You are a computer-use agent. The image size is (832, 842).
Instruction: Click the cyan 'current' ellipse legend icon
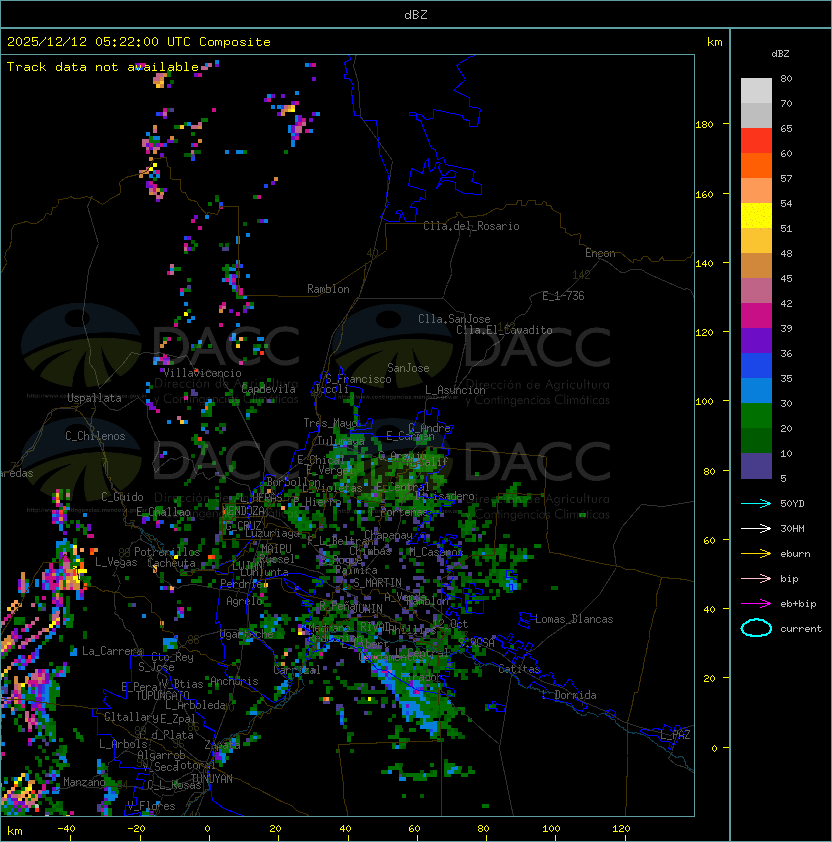click(756, 628)
